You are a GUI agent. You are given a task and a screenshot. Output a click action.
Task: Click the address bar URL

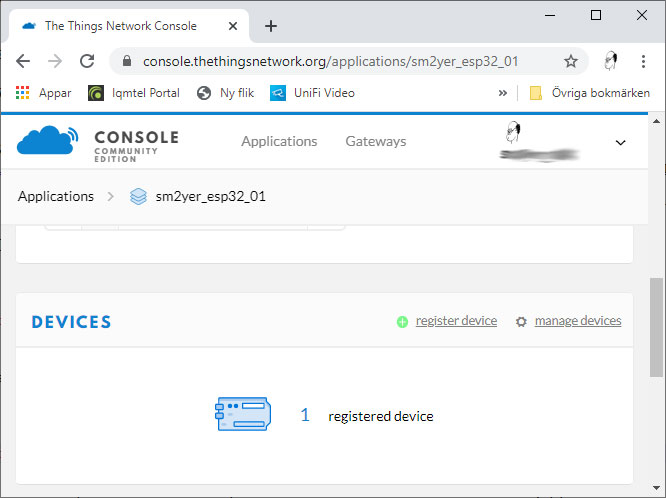[330, 61]
